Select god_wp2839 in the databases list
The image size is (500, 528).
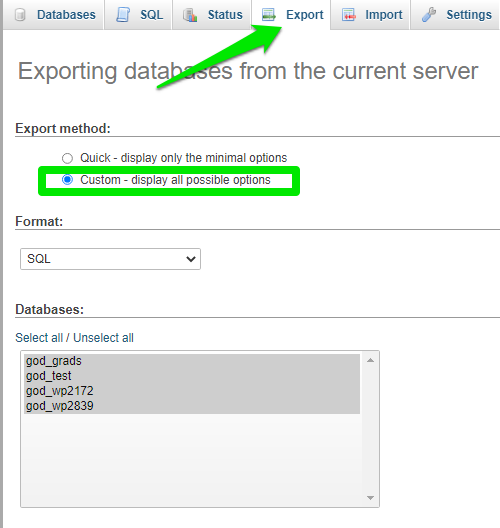tap(192, 406)
